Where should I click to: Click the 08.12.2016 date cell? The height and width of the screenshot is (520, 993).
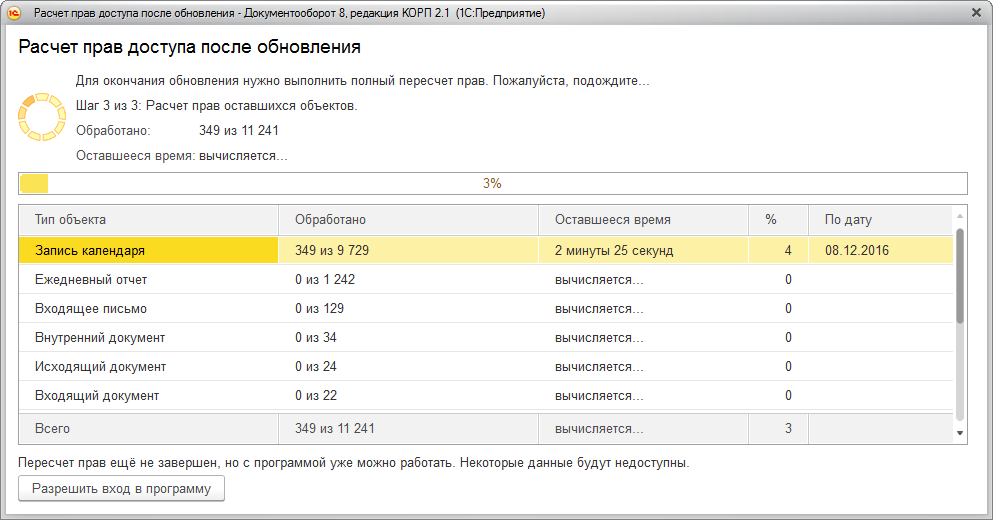857,251
